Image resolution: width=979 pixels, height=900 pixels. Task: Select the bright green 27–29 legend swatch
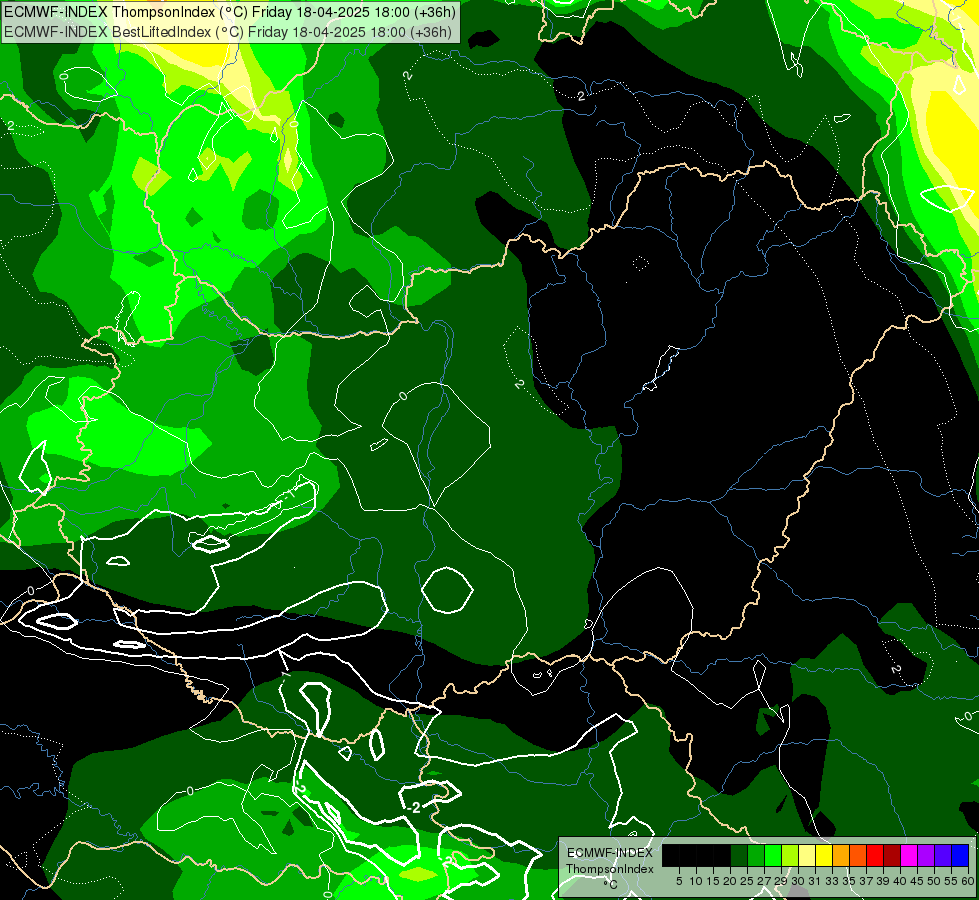(773, 855)
